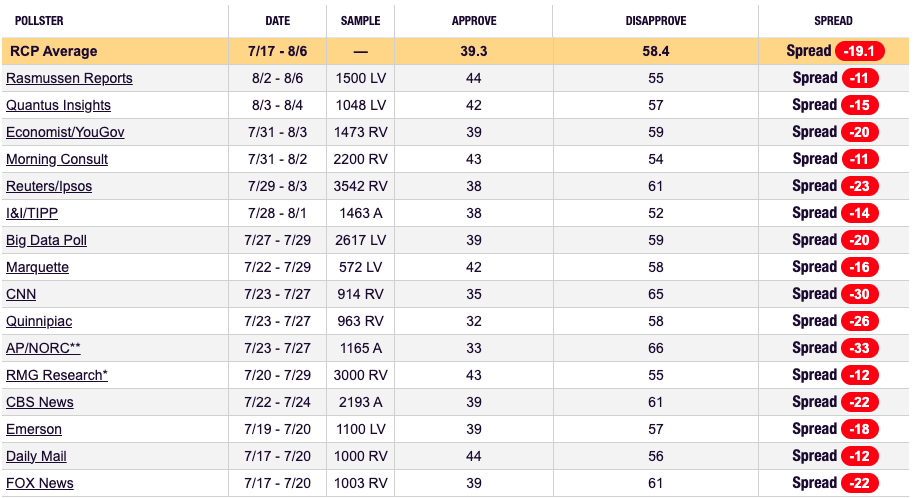Open the Marquette poll link

point(37,267)
